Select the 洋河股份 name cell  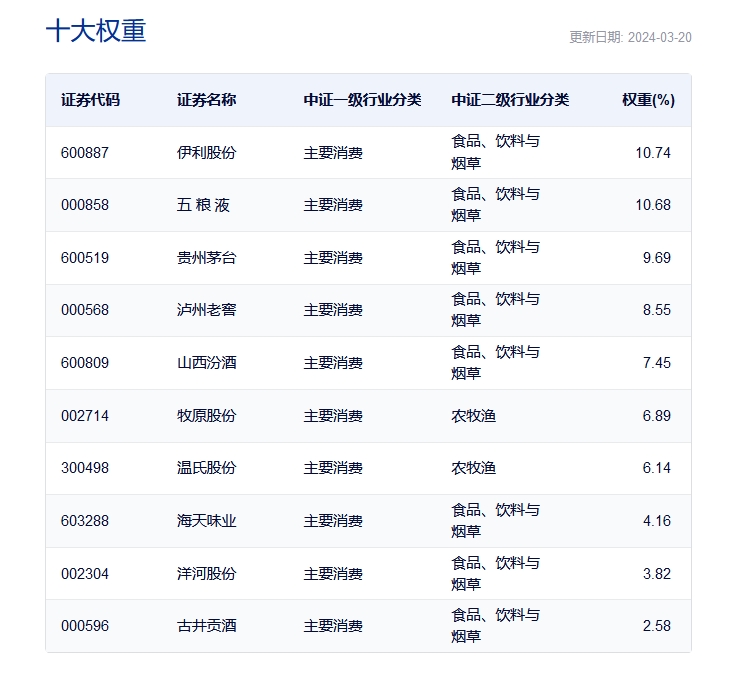[206, 574]
